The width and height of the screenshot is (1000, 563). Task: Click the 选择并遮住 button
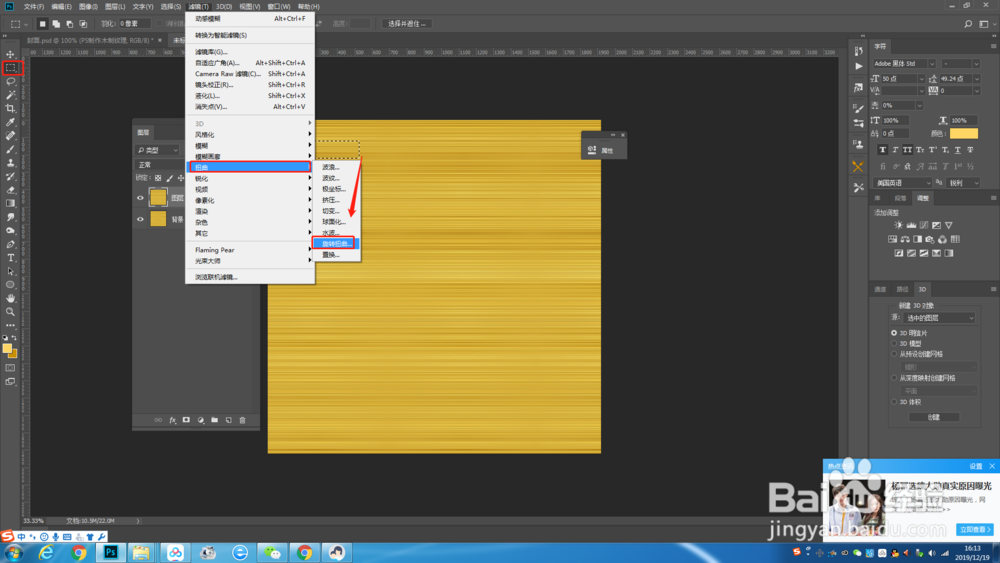tap(407, 24)
